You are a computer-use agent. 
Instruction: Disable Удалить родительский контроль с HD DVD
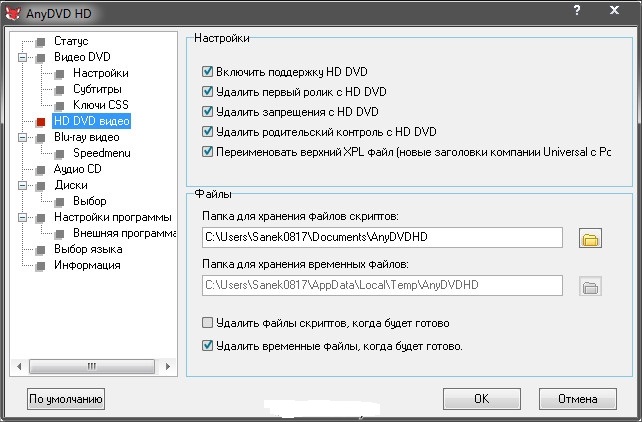tap(208, 131)
